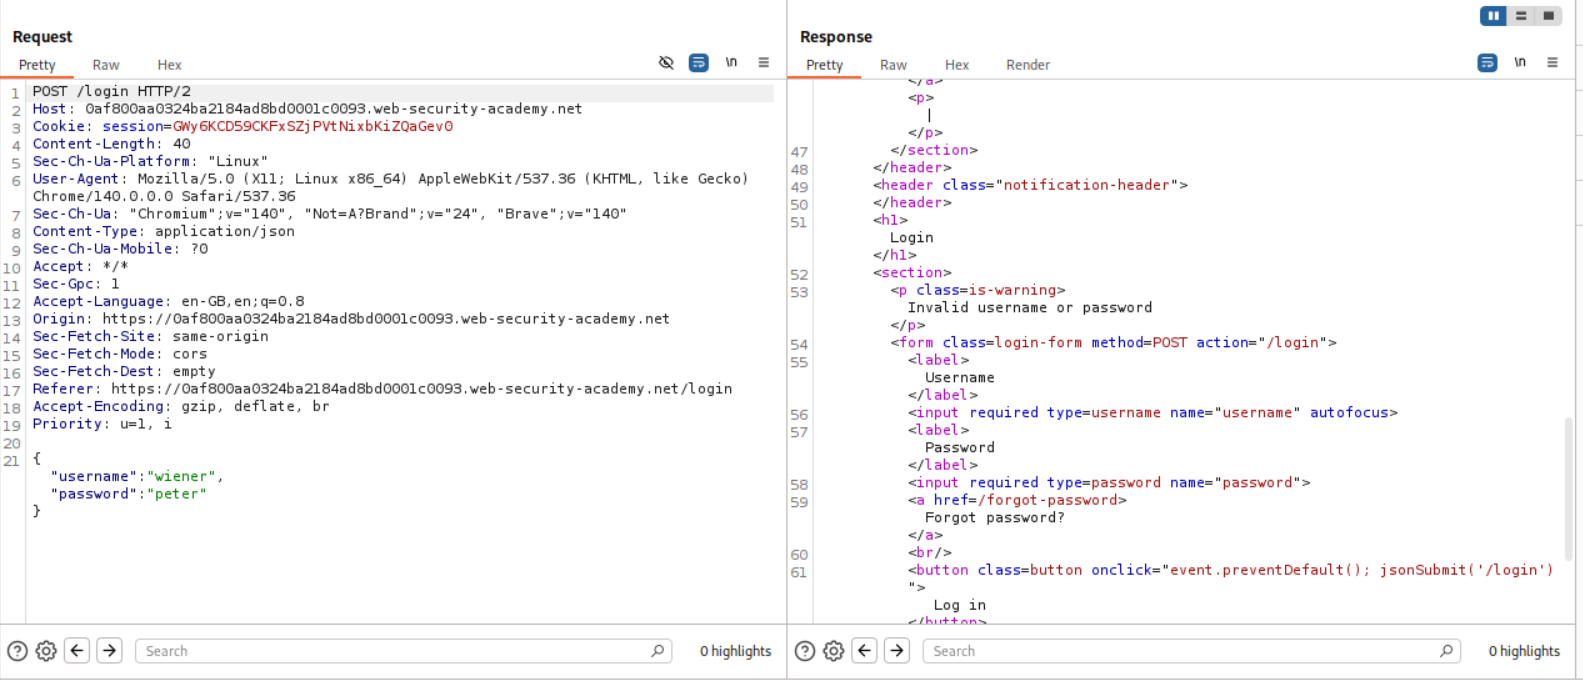Select the side-by-side split layout icon
Viewport: 1583px width, 680px height.
(1493, 16)
